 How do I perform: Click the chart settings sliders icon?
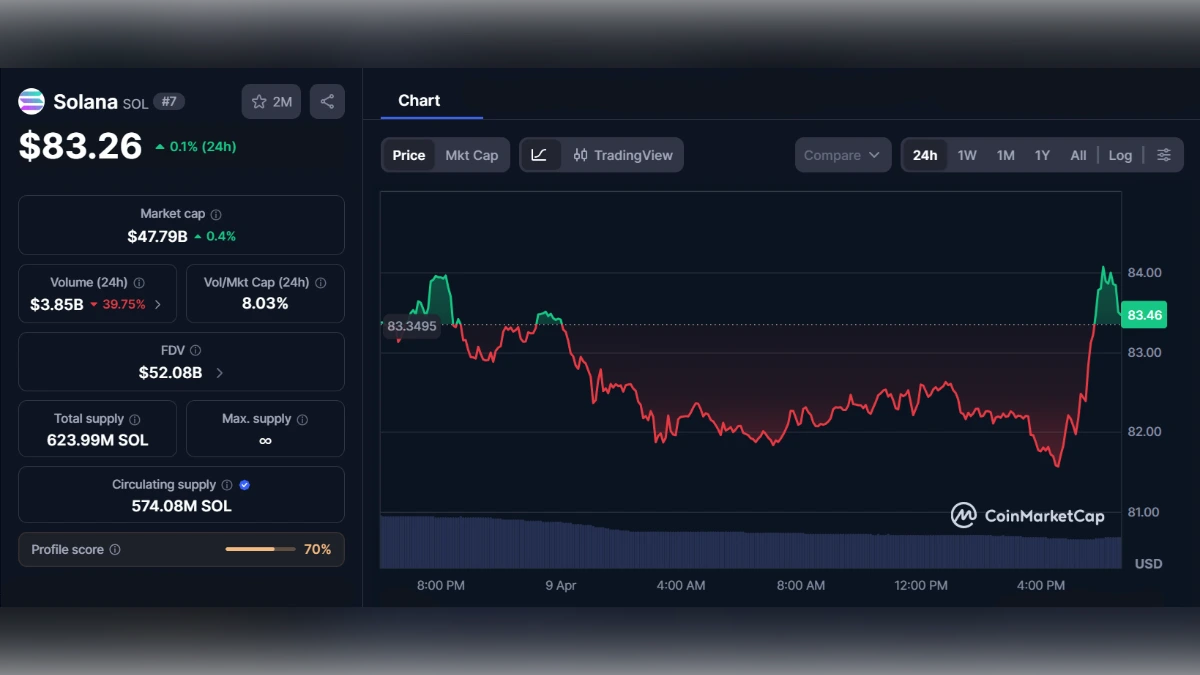[x=1163, y=155]
